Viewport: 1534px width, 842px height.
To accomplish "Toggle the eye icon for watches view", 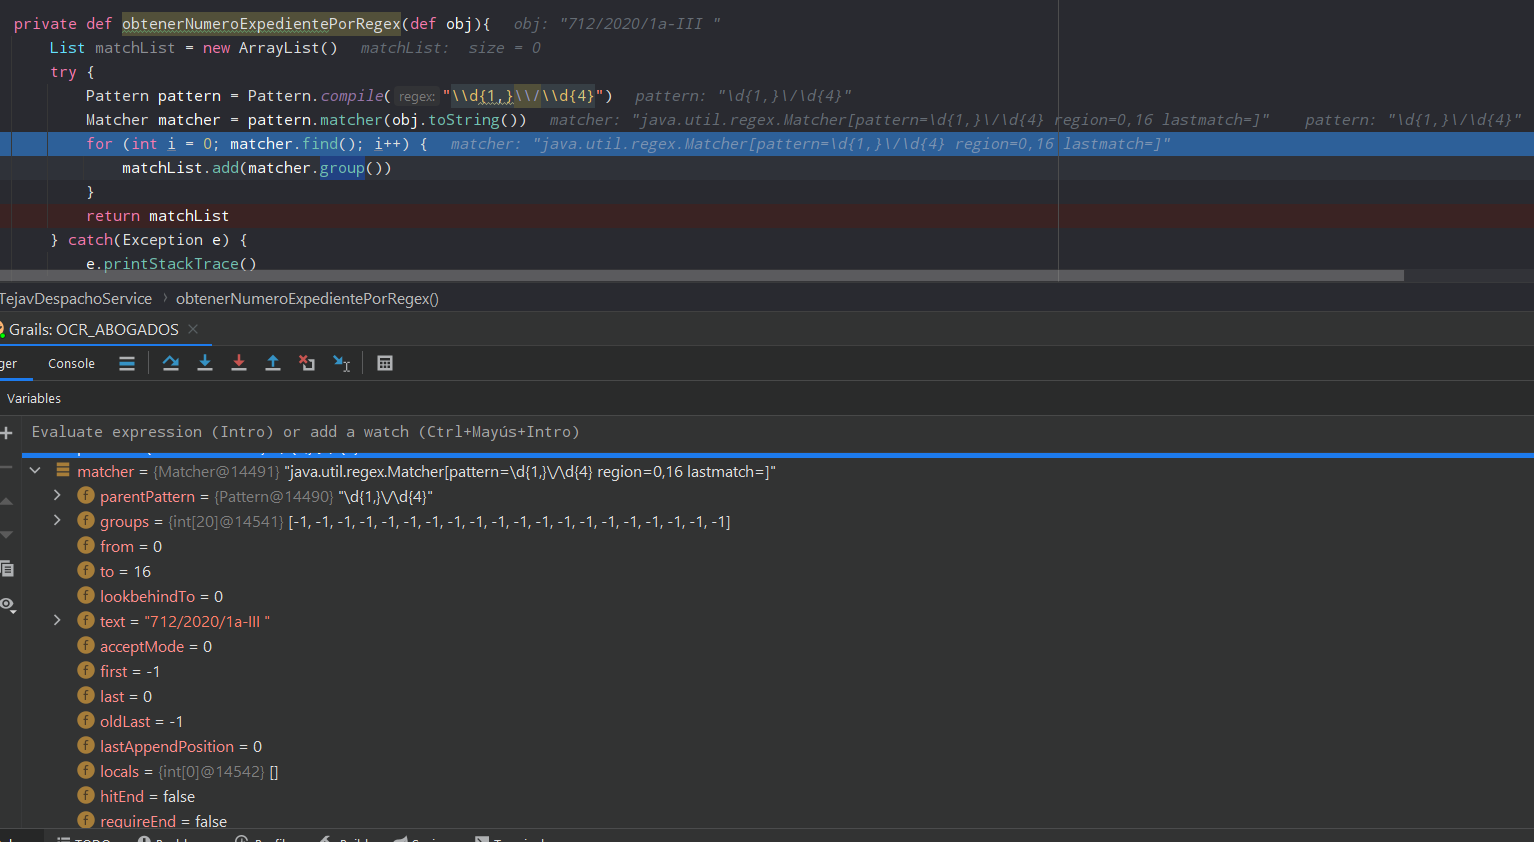I will pos(7,605).
